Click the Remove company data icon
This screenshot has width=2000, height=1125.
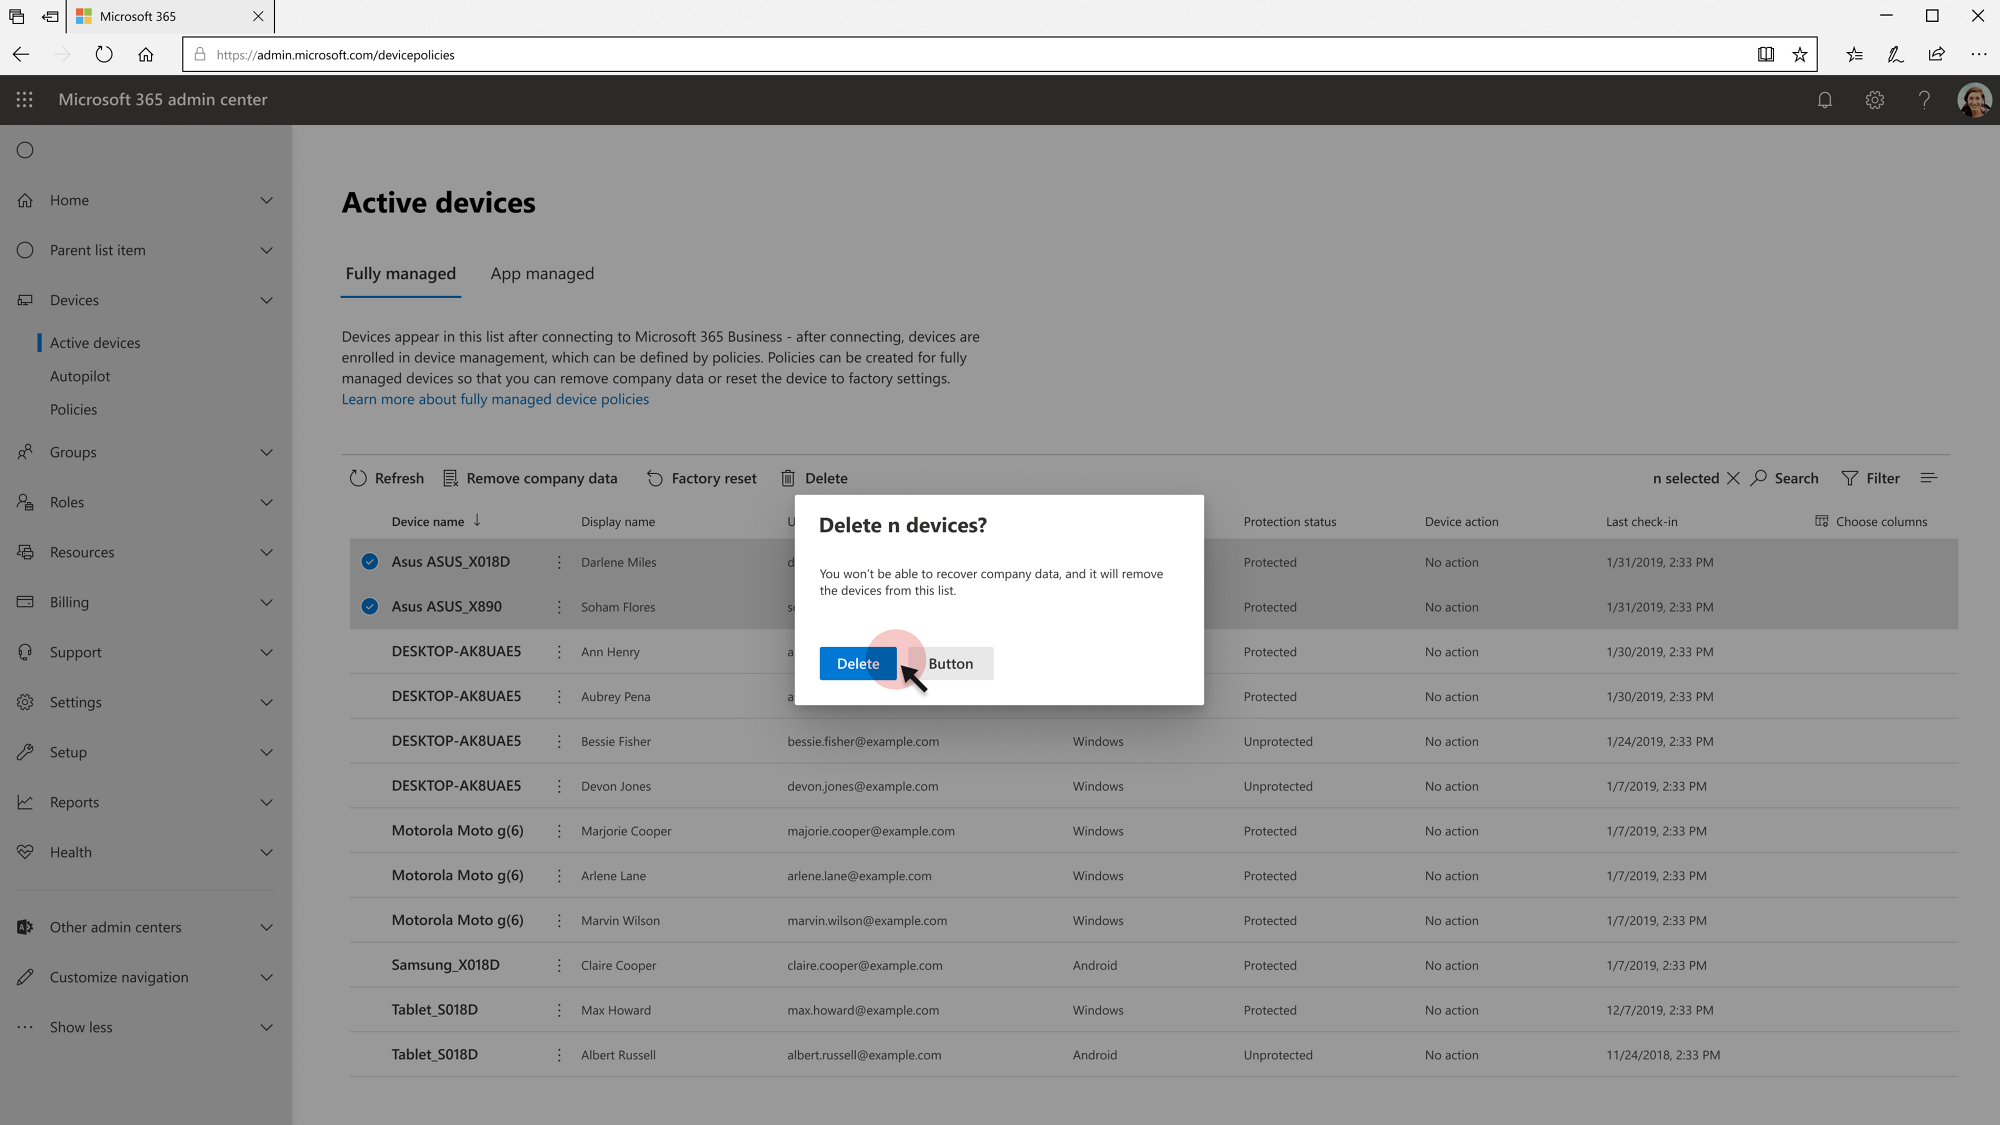(x=452, y=478)
